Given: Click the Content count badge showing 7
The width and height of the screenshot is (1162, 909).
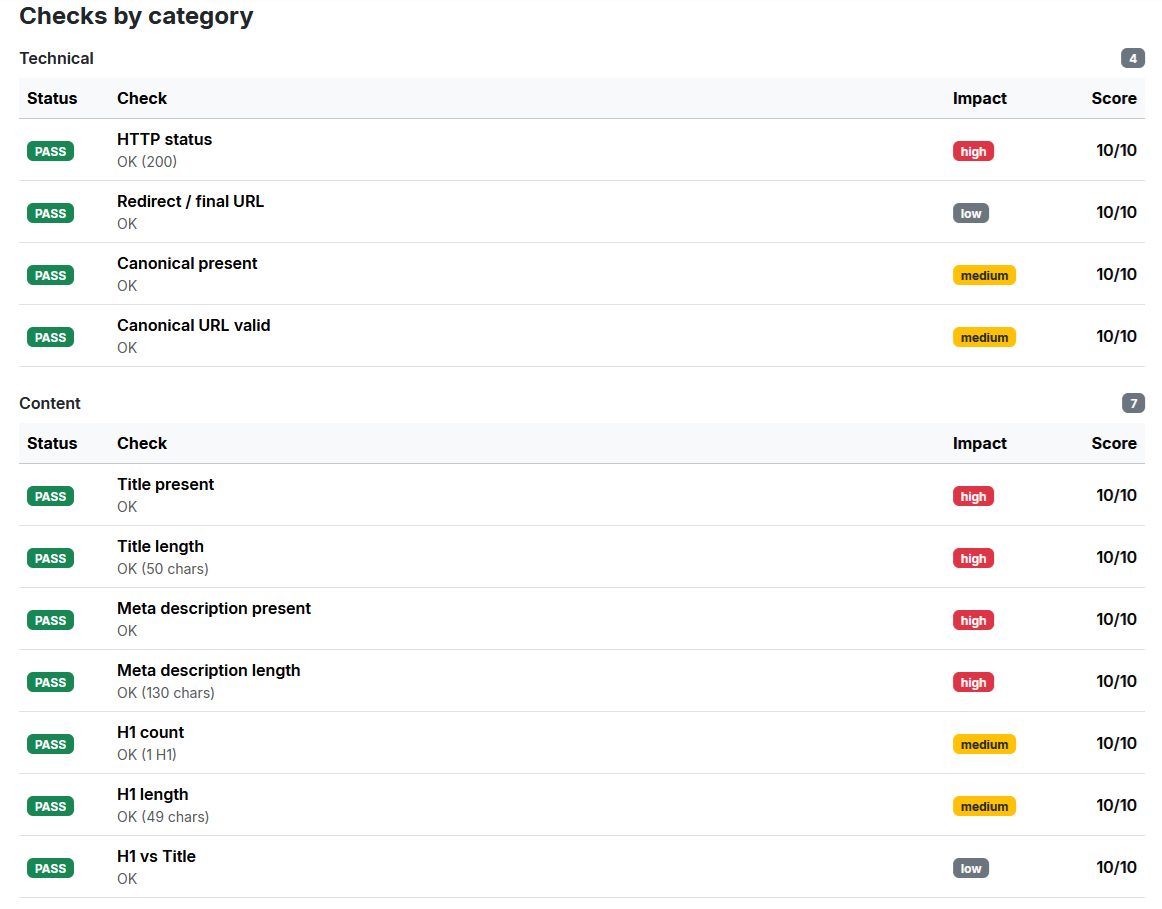Looking at the screenshot, I should point(1132,404).
